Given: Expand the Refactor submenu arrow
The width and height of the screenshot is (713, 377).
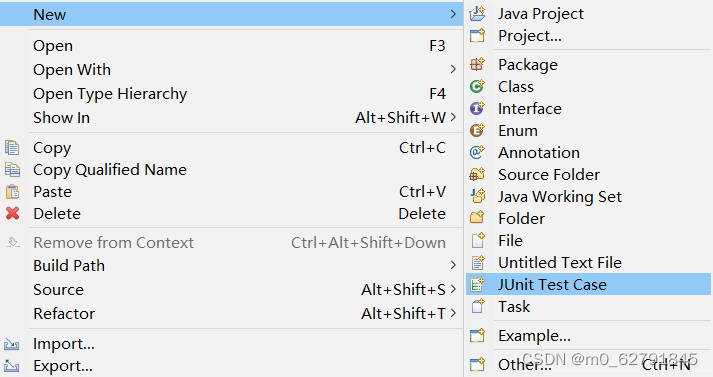Looking at the screenshot, I should click(x=453, y=313).
